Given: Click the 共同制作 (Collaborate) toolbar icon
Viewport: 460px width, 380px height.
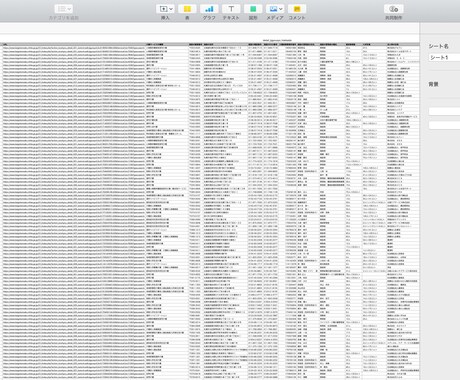Looking at the screenshot, I should click(x=394, y=9).
